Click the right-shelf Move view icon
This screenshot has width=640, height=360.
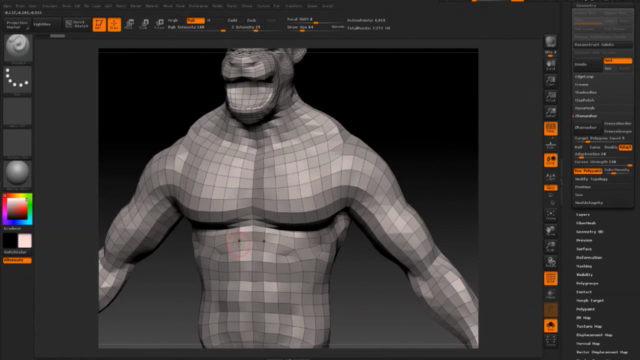(x=551, y=231)
